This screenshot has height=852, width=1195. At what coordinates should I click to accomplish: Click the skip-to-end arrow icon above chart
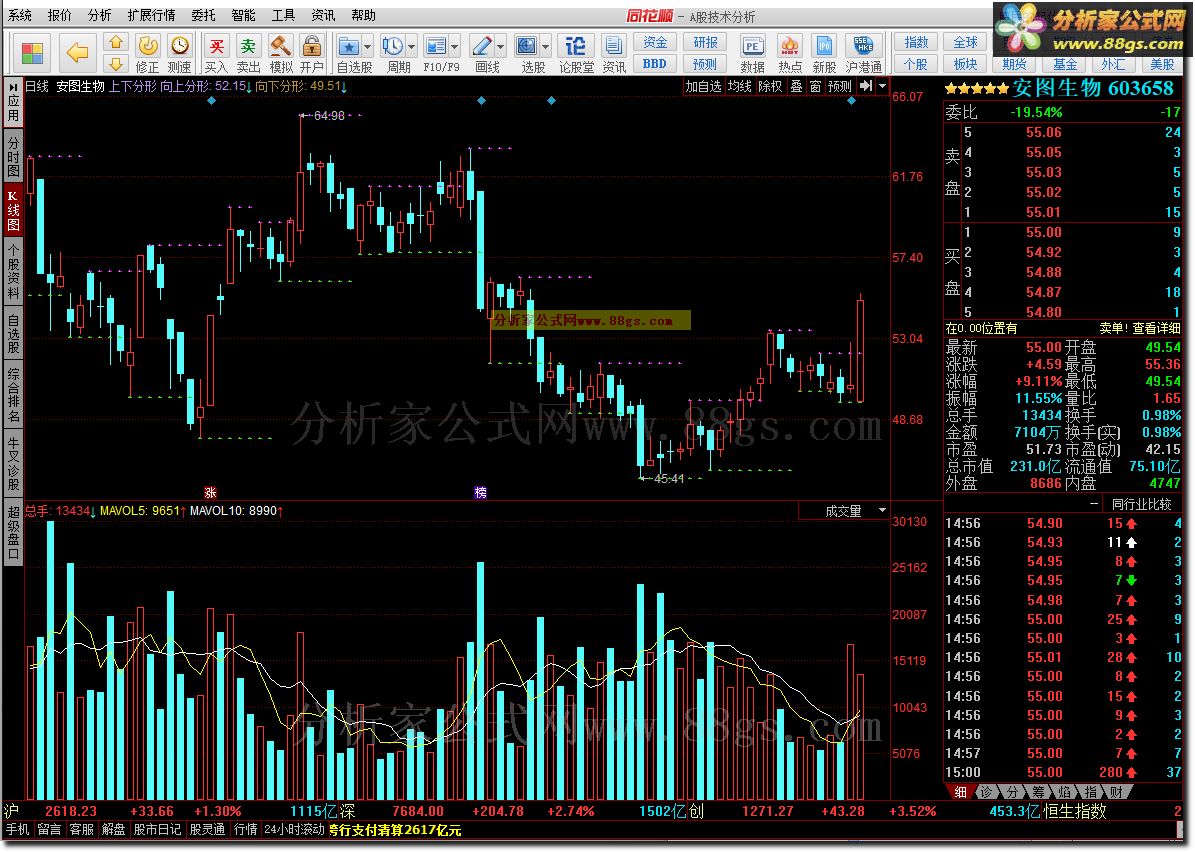pyautogui.click(x=866, y=86)
